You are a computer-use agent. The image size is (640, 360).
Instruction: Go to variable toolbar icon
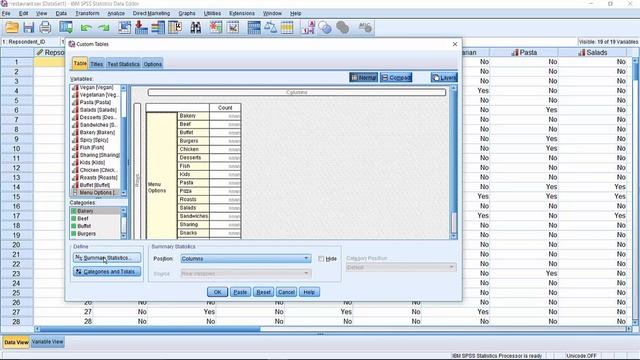[x=141, y=28]
